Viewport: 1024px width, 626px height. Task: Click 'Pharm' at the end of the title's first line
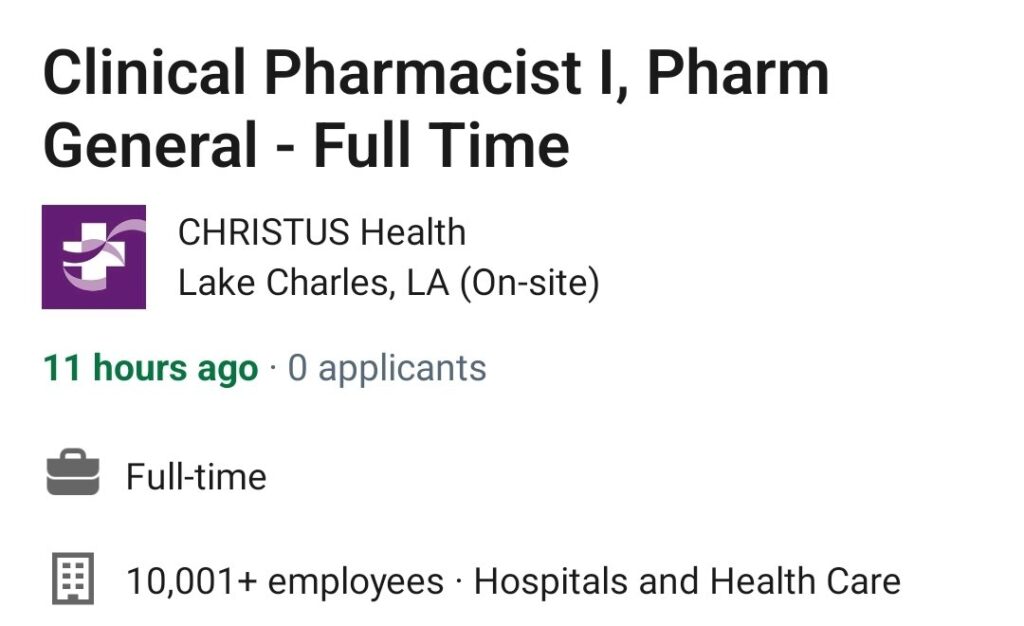[738, 71]
